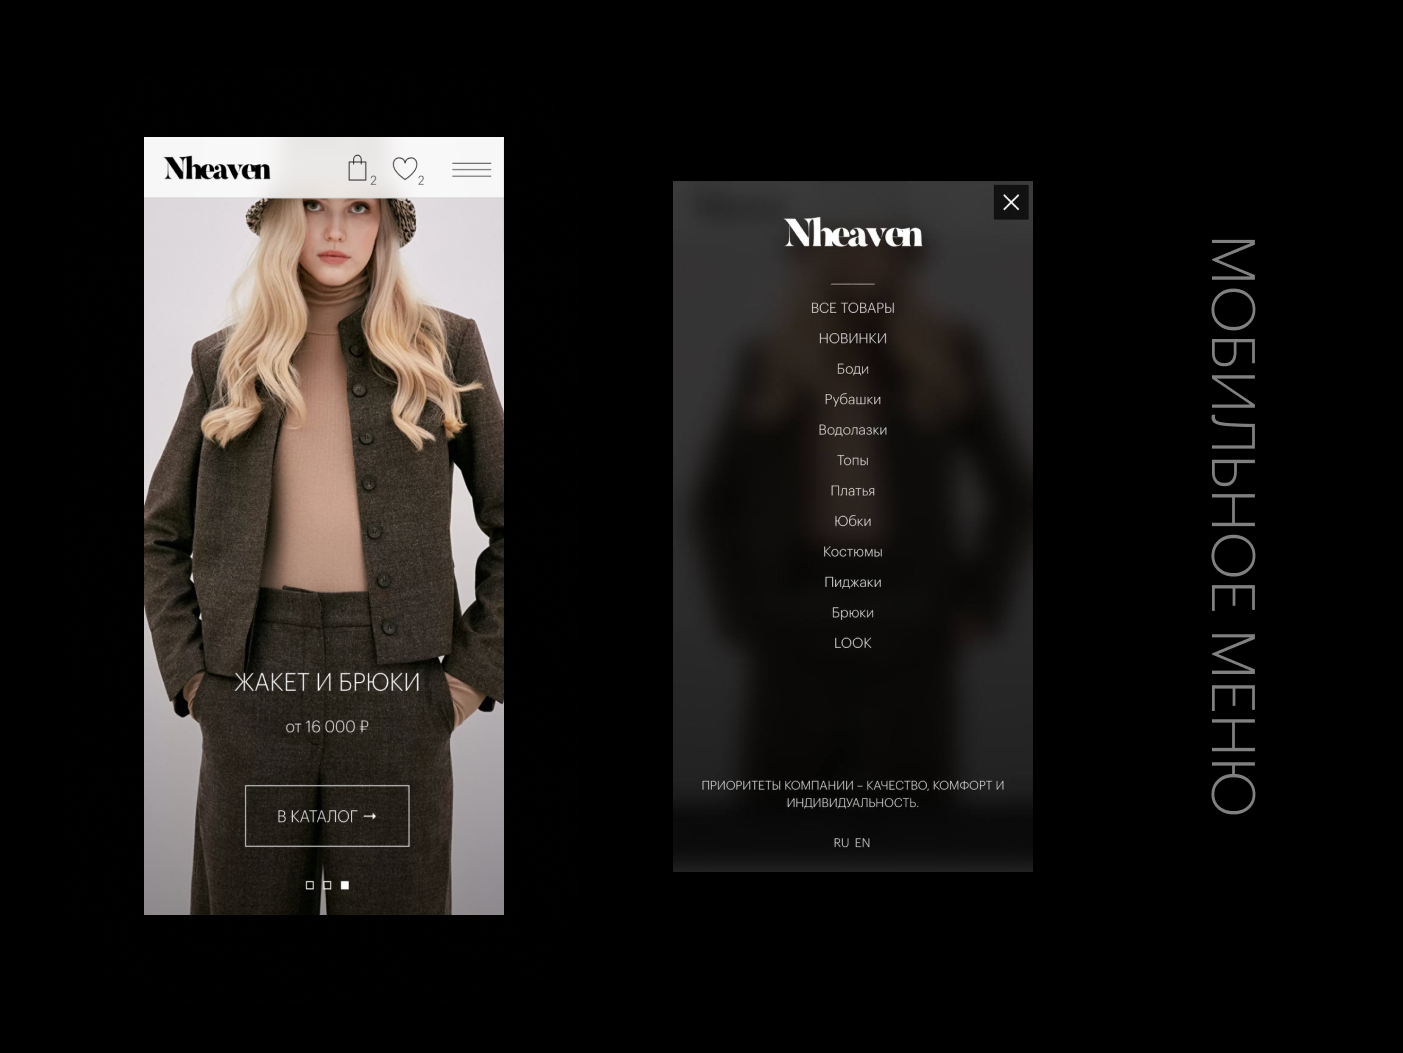Click the cart badge showing 2
Viewport: 1403px width, 1053px height.
pyautogui.click(x=373, y=180)
